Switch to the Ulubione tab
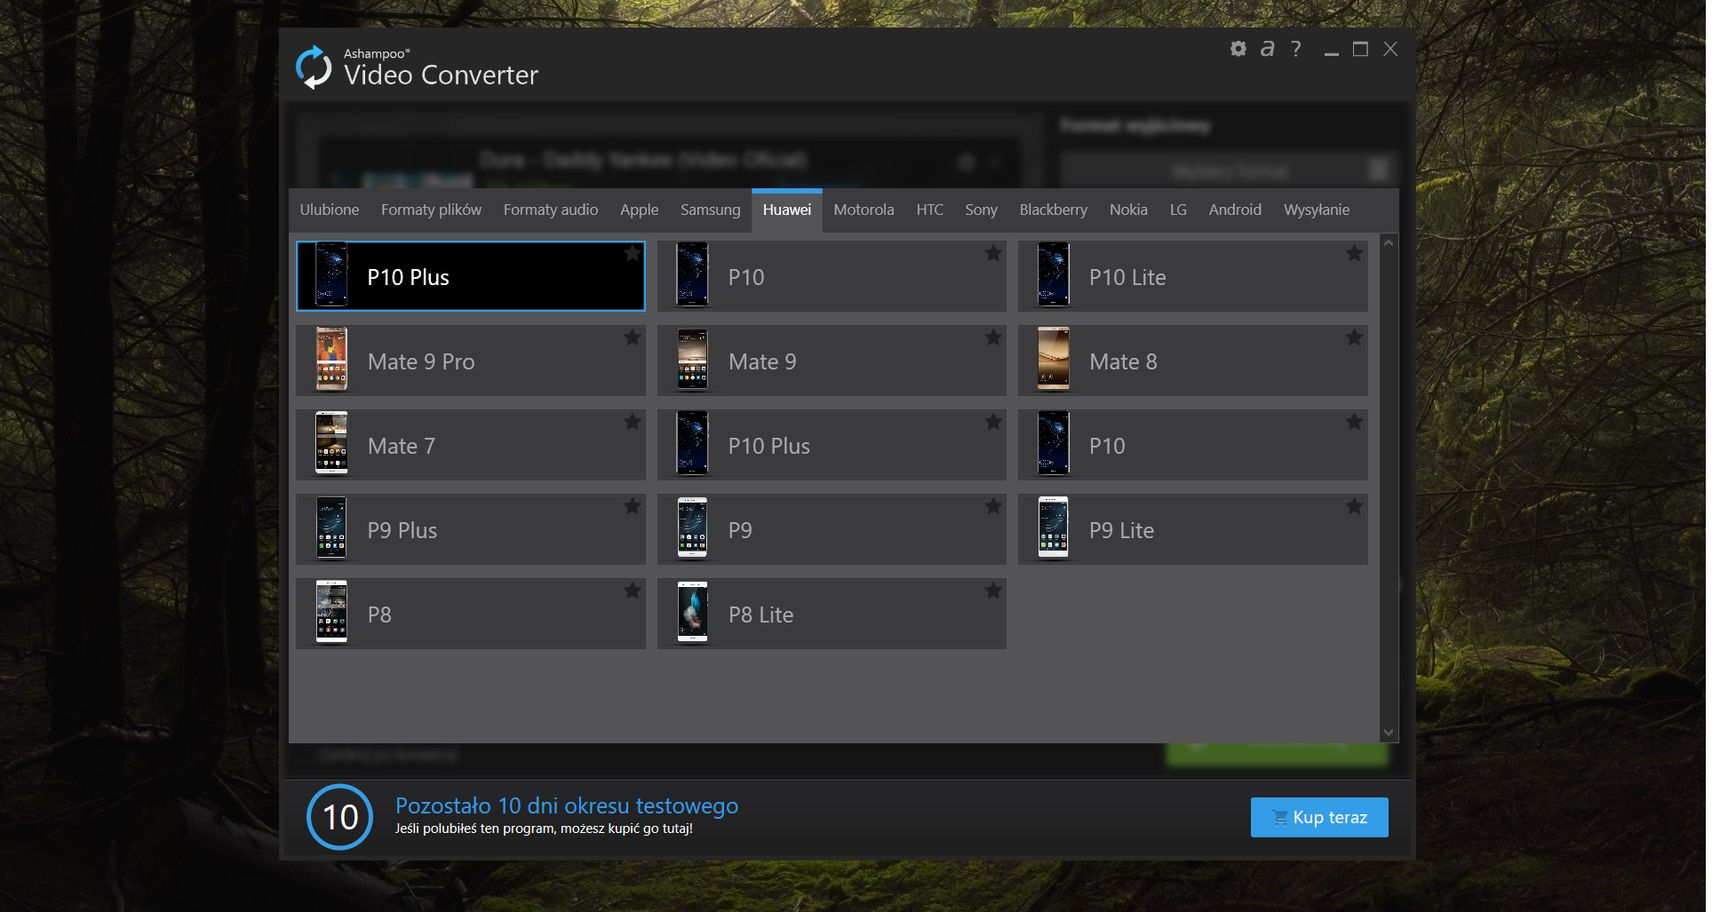The width and height of the screenshot is (1720, 912). tap(329, 210)
